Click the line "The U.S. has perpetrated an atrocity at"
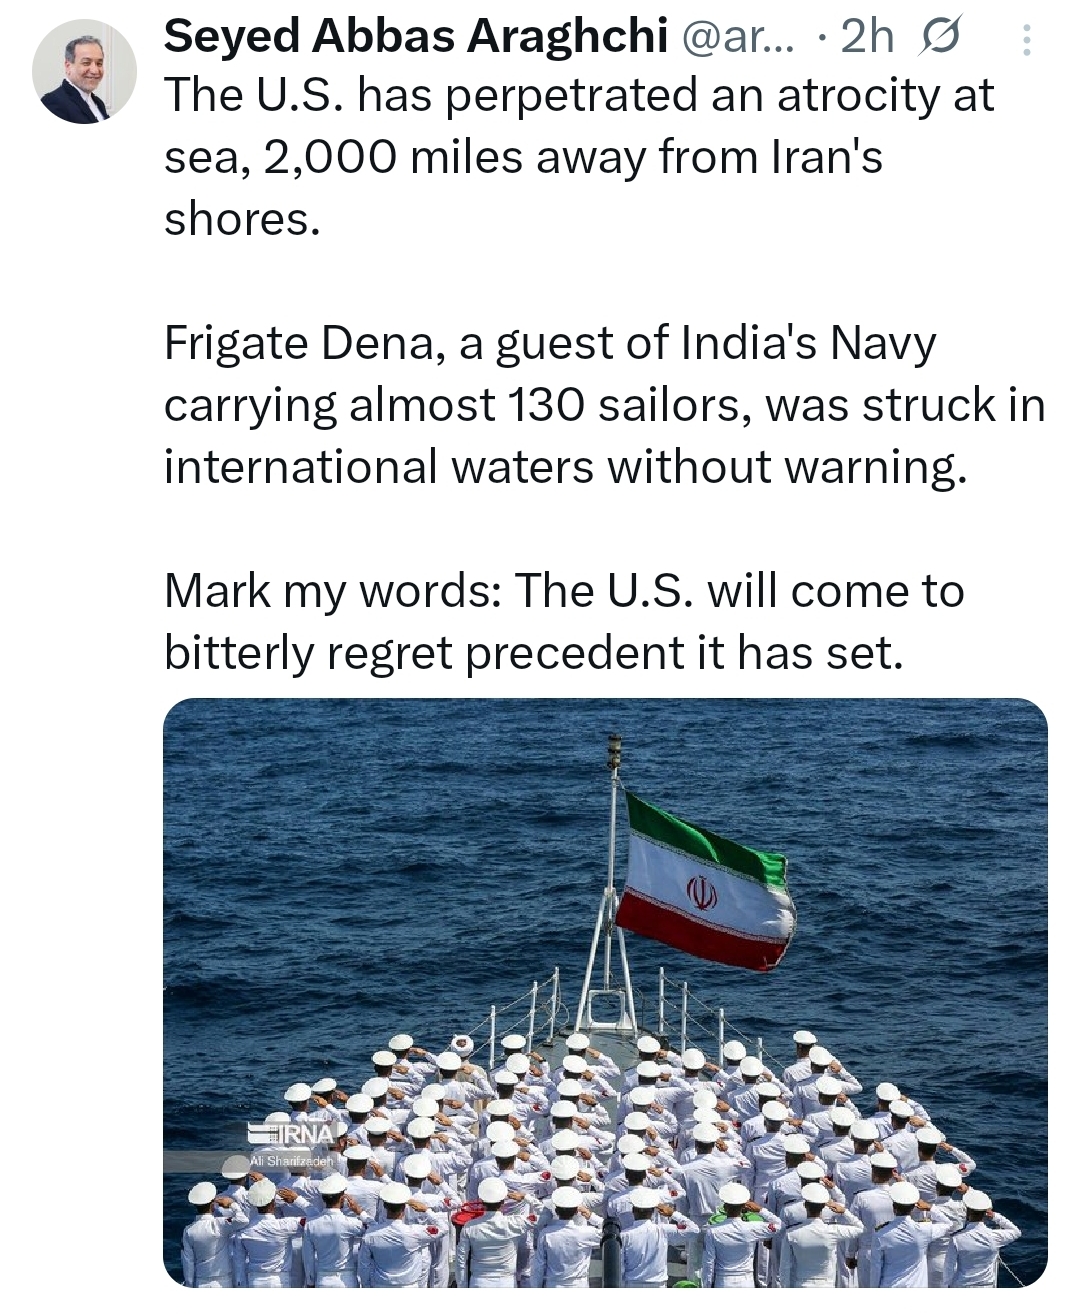The width and height of the screenshot is (1080, 1314). coord(579,96)
